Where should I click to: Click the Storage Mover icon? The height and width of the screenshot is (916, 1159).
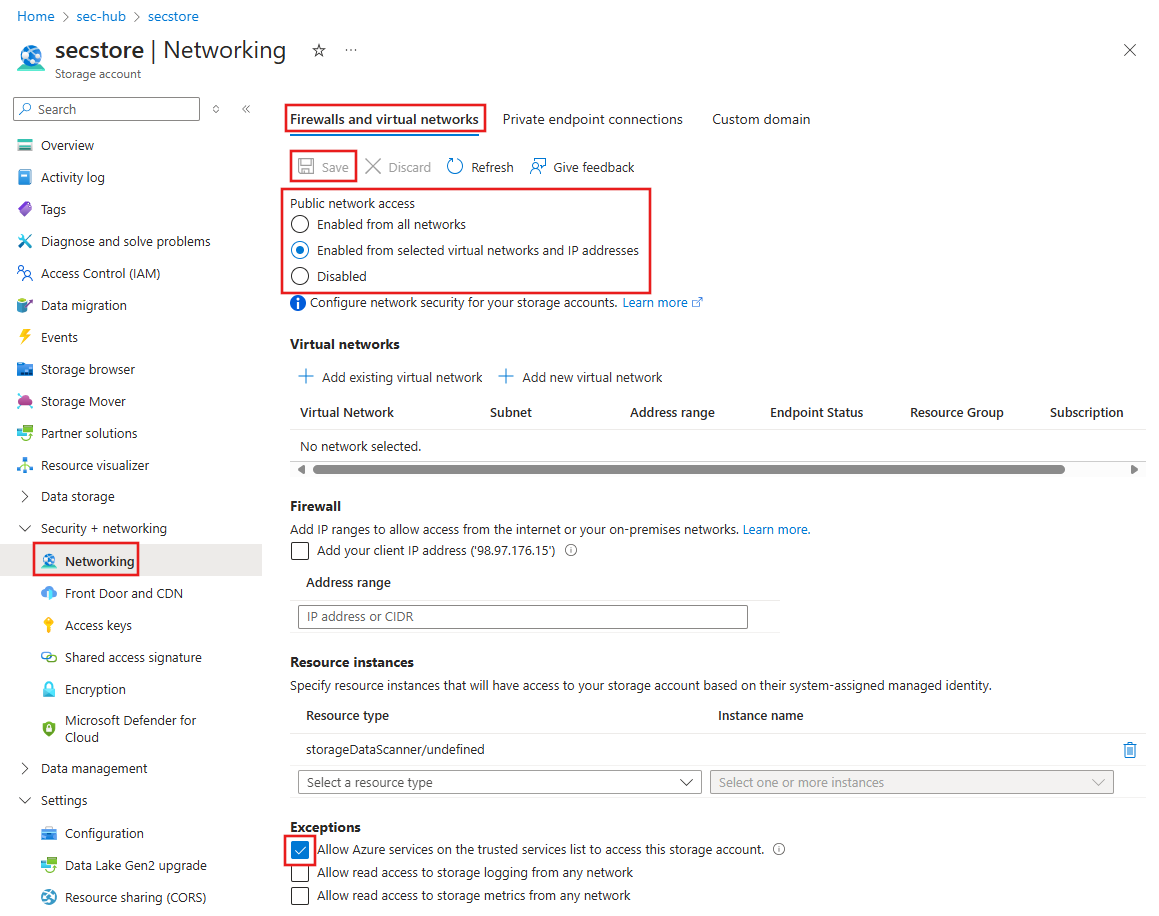pos(25,401)
